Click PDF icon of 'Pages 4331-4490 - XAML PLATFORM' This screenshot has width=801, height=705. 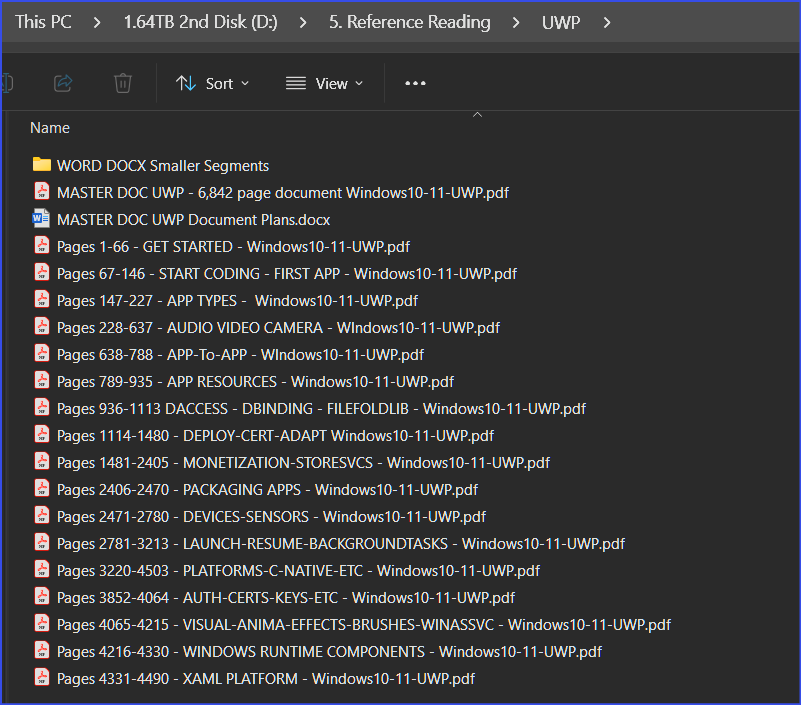point(42,677)
